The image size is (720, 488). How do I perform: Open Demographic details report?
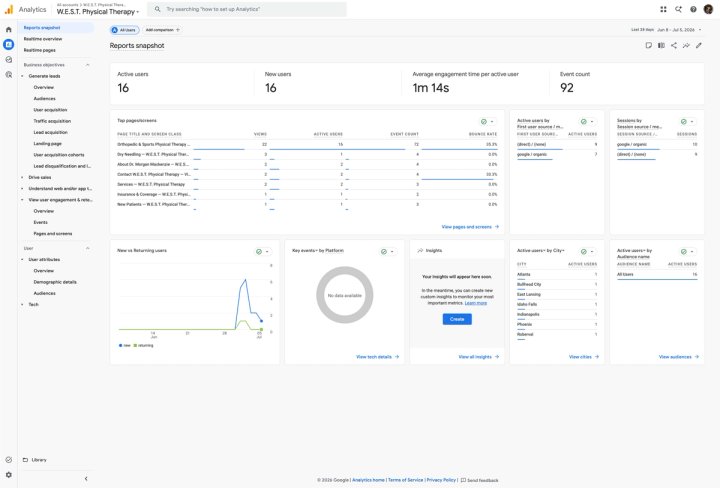(x=55, y=282)
